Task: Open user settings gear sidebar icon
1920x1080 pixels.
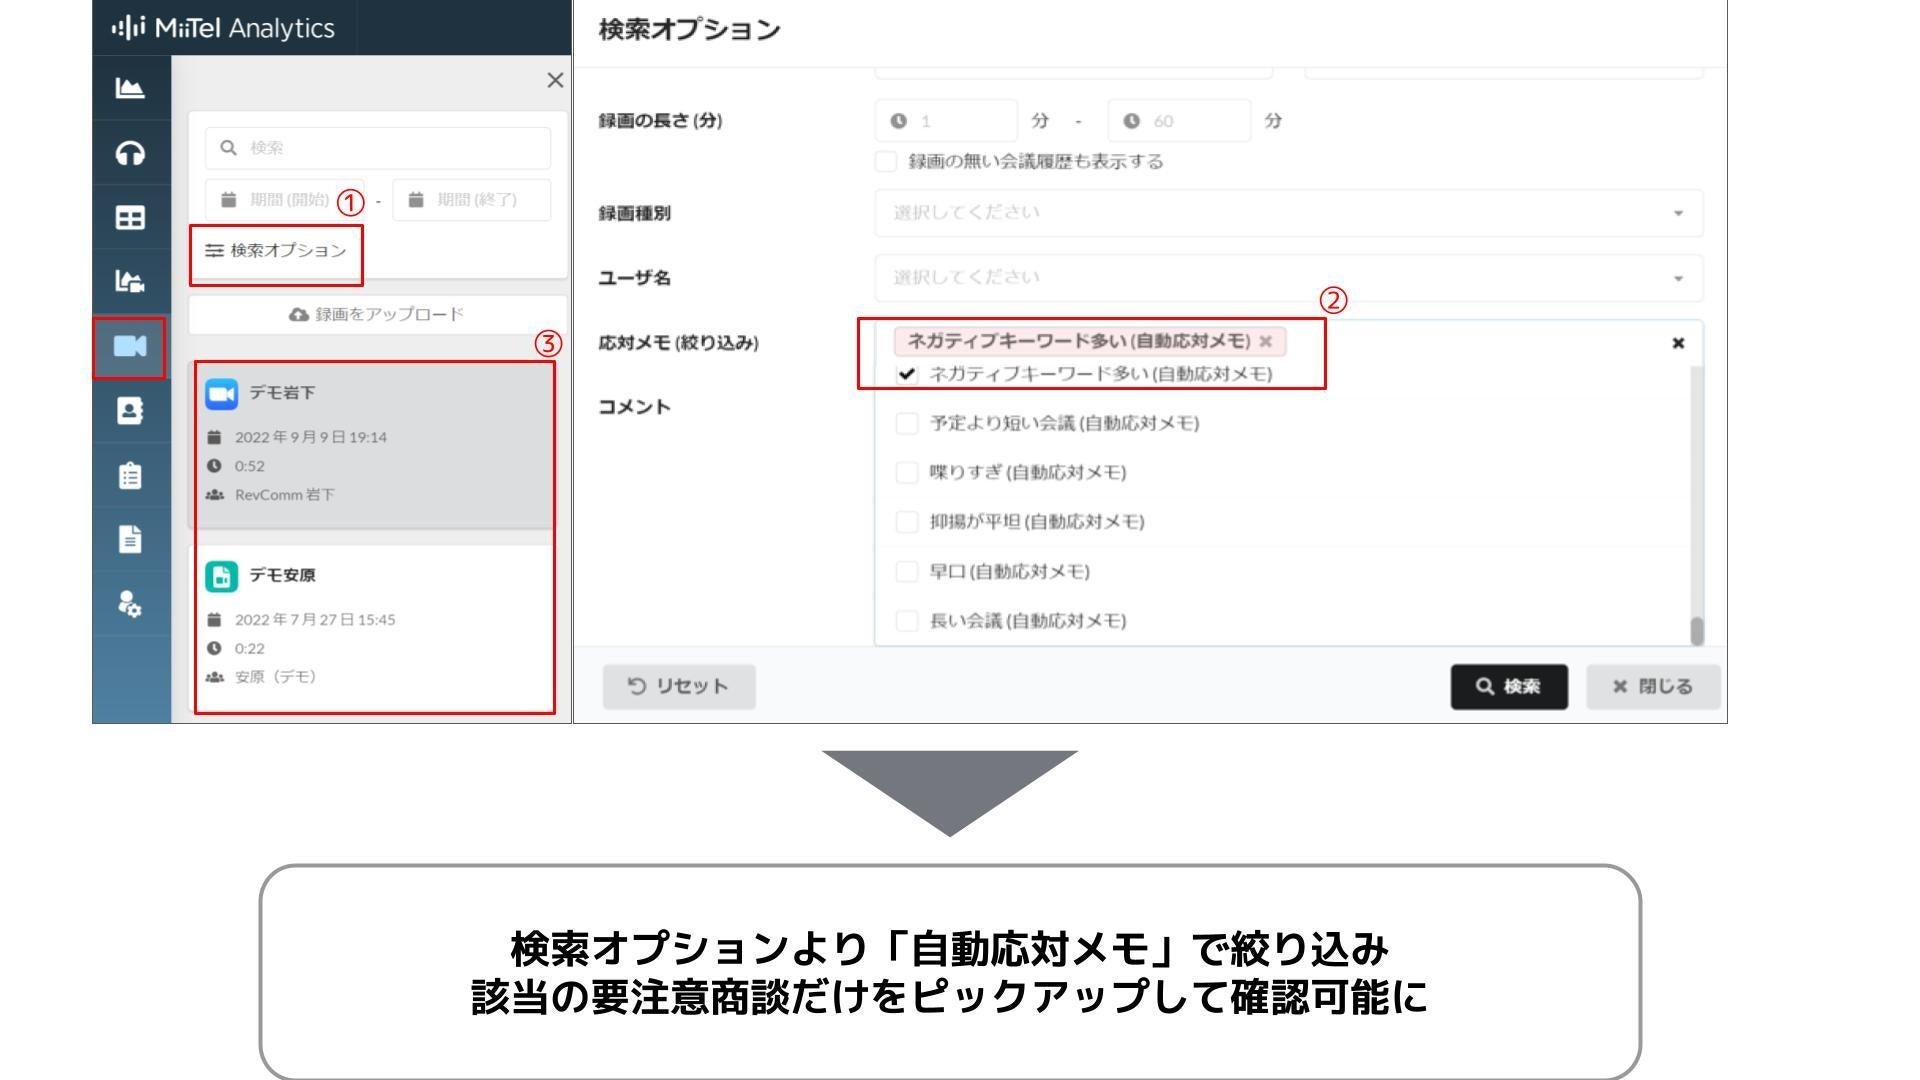Action: 130,603
